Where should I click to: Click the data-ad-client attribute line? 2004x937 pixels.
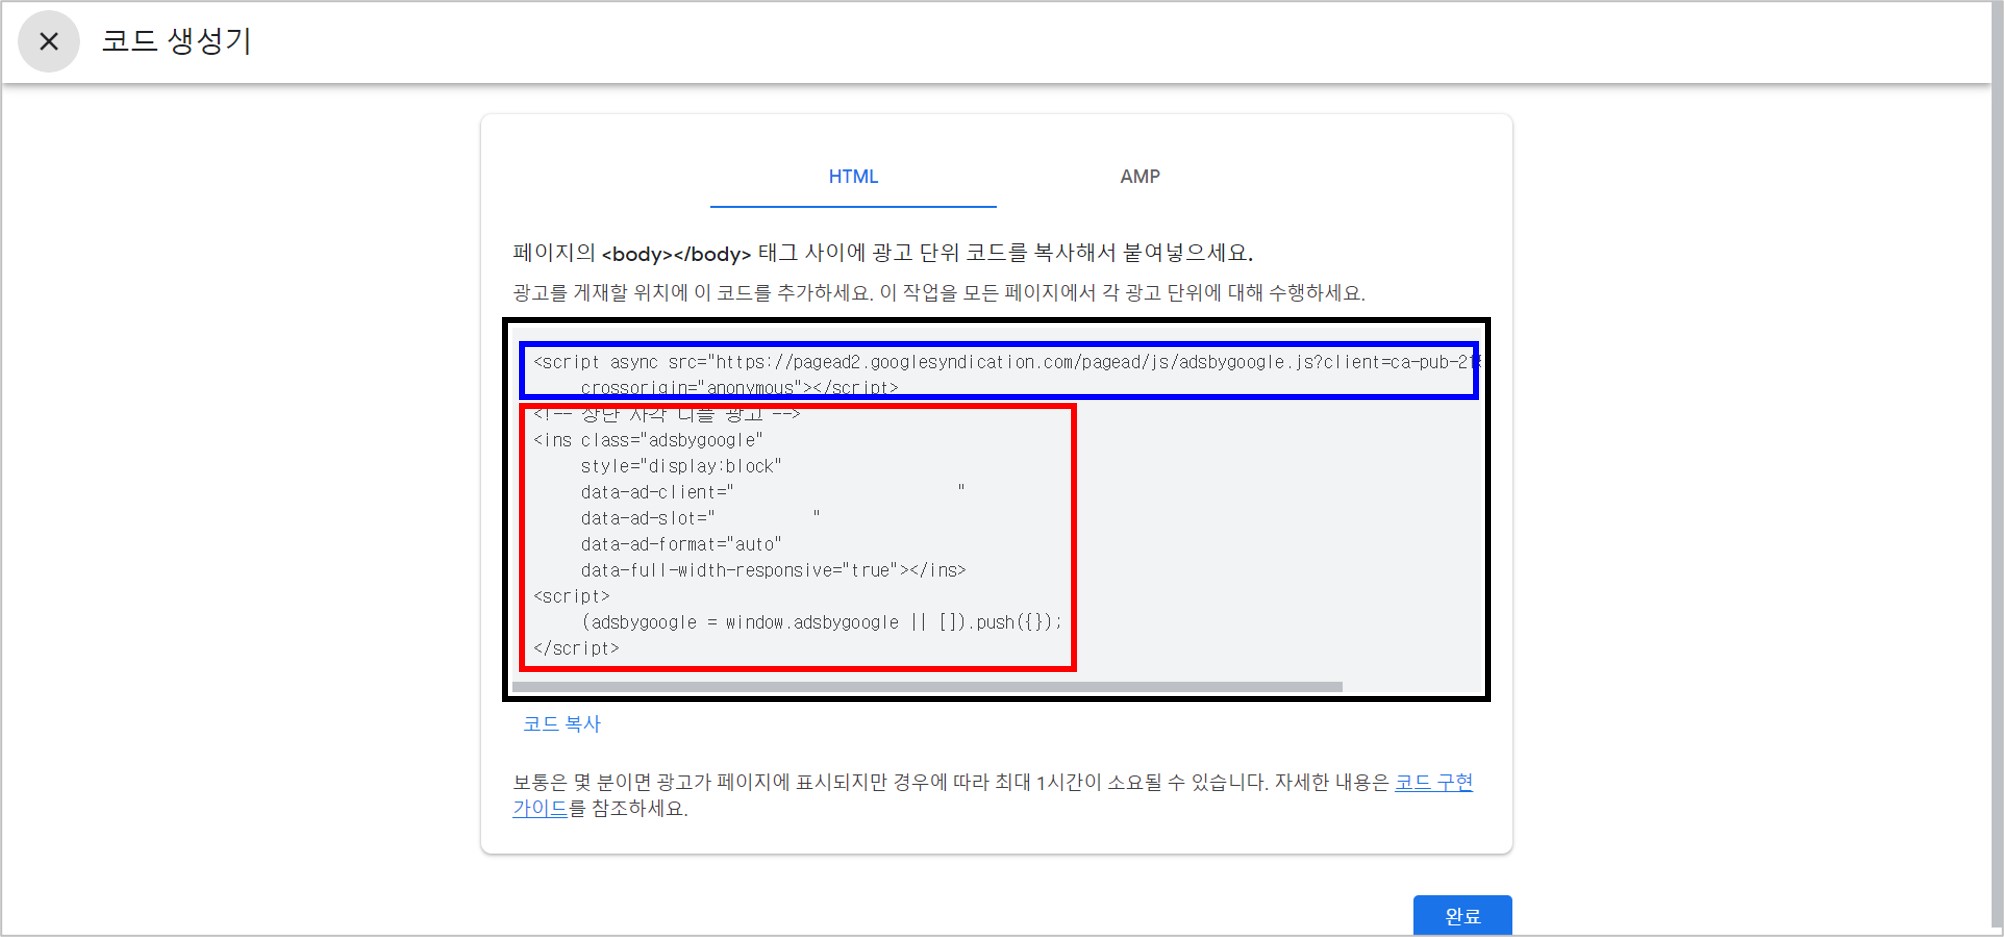coord(773,492)
